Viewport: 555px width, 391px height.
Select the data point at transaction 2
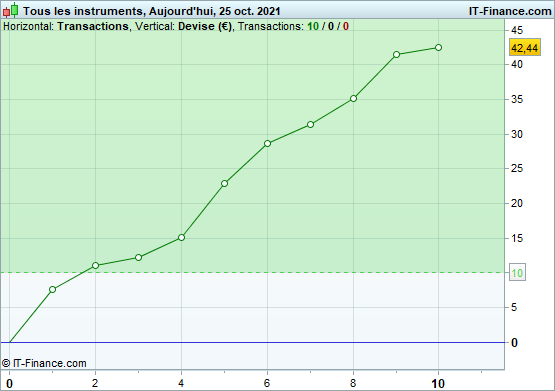95,265
